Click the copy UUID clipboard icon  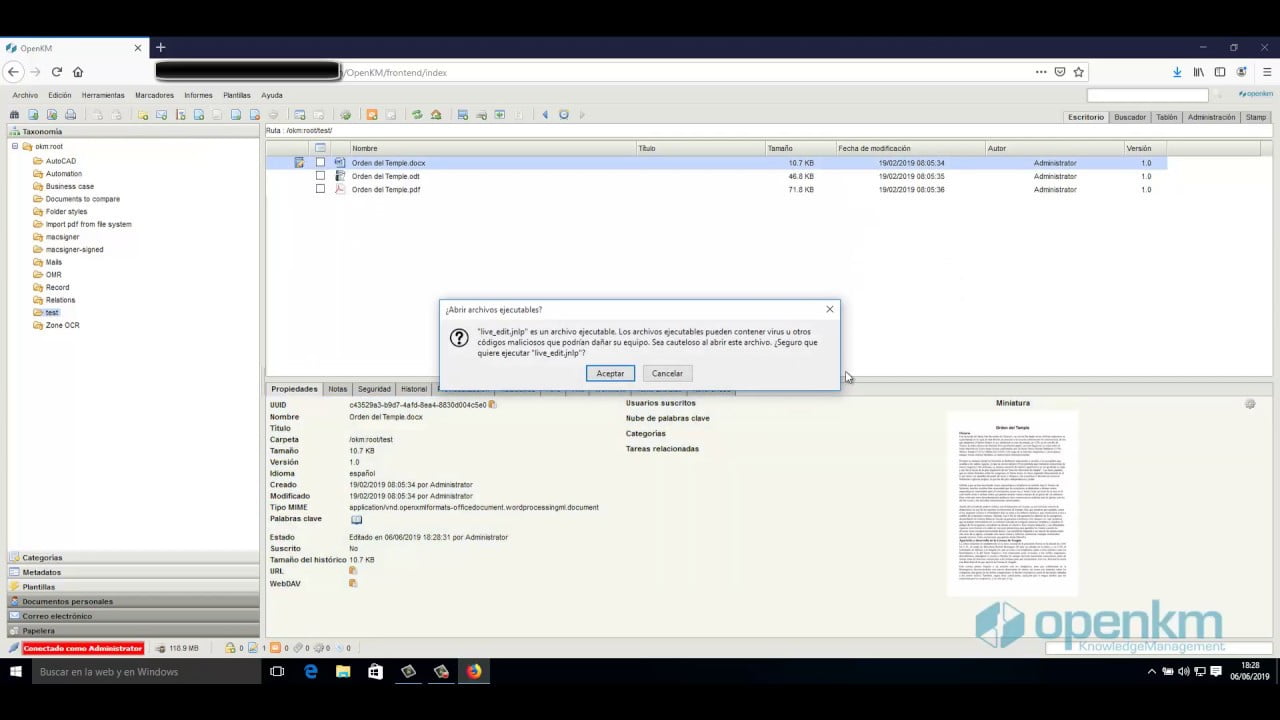point(492,405)
